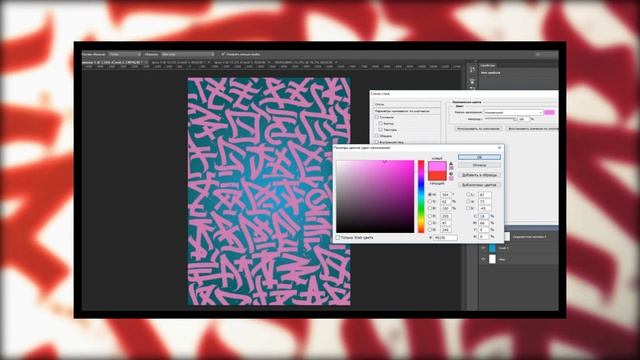Close the color picker dialog with X
Image resolution: width=640 pixels, height=360 pixels.
tap(499, 148)
